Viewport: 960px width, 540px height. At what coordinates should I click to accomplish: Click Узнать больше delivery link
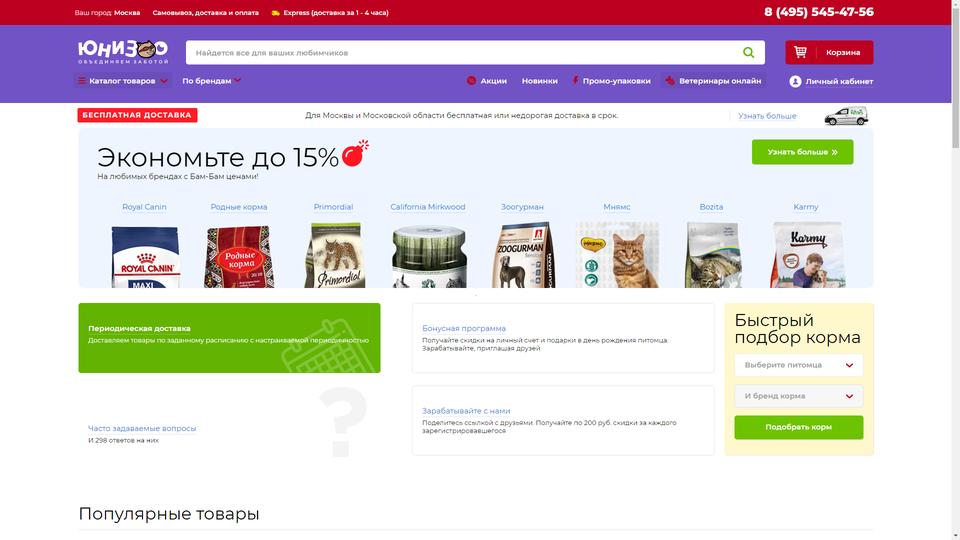767,116
